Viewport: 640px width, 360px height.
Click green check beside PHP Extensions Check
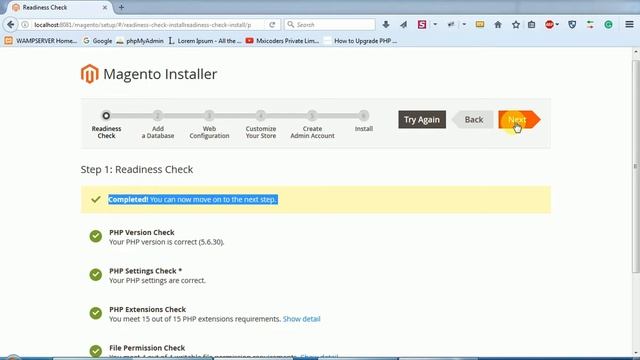96,313
